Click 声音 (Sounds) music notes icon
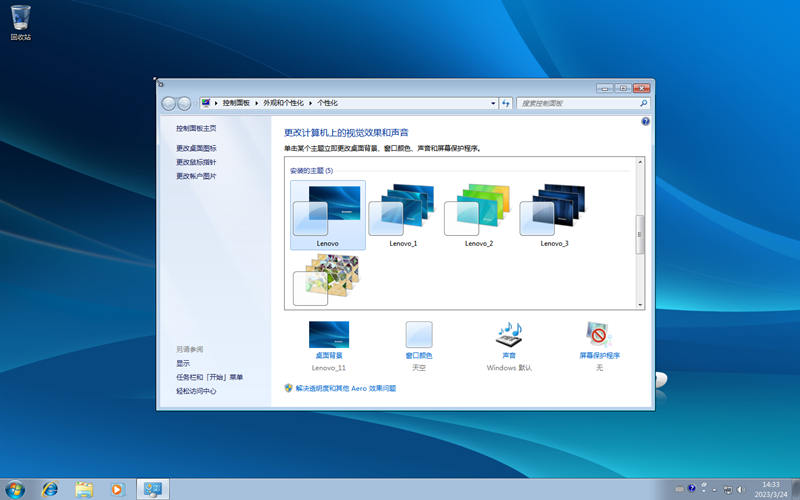800x500 pixels. (509, 334)
